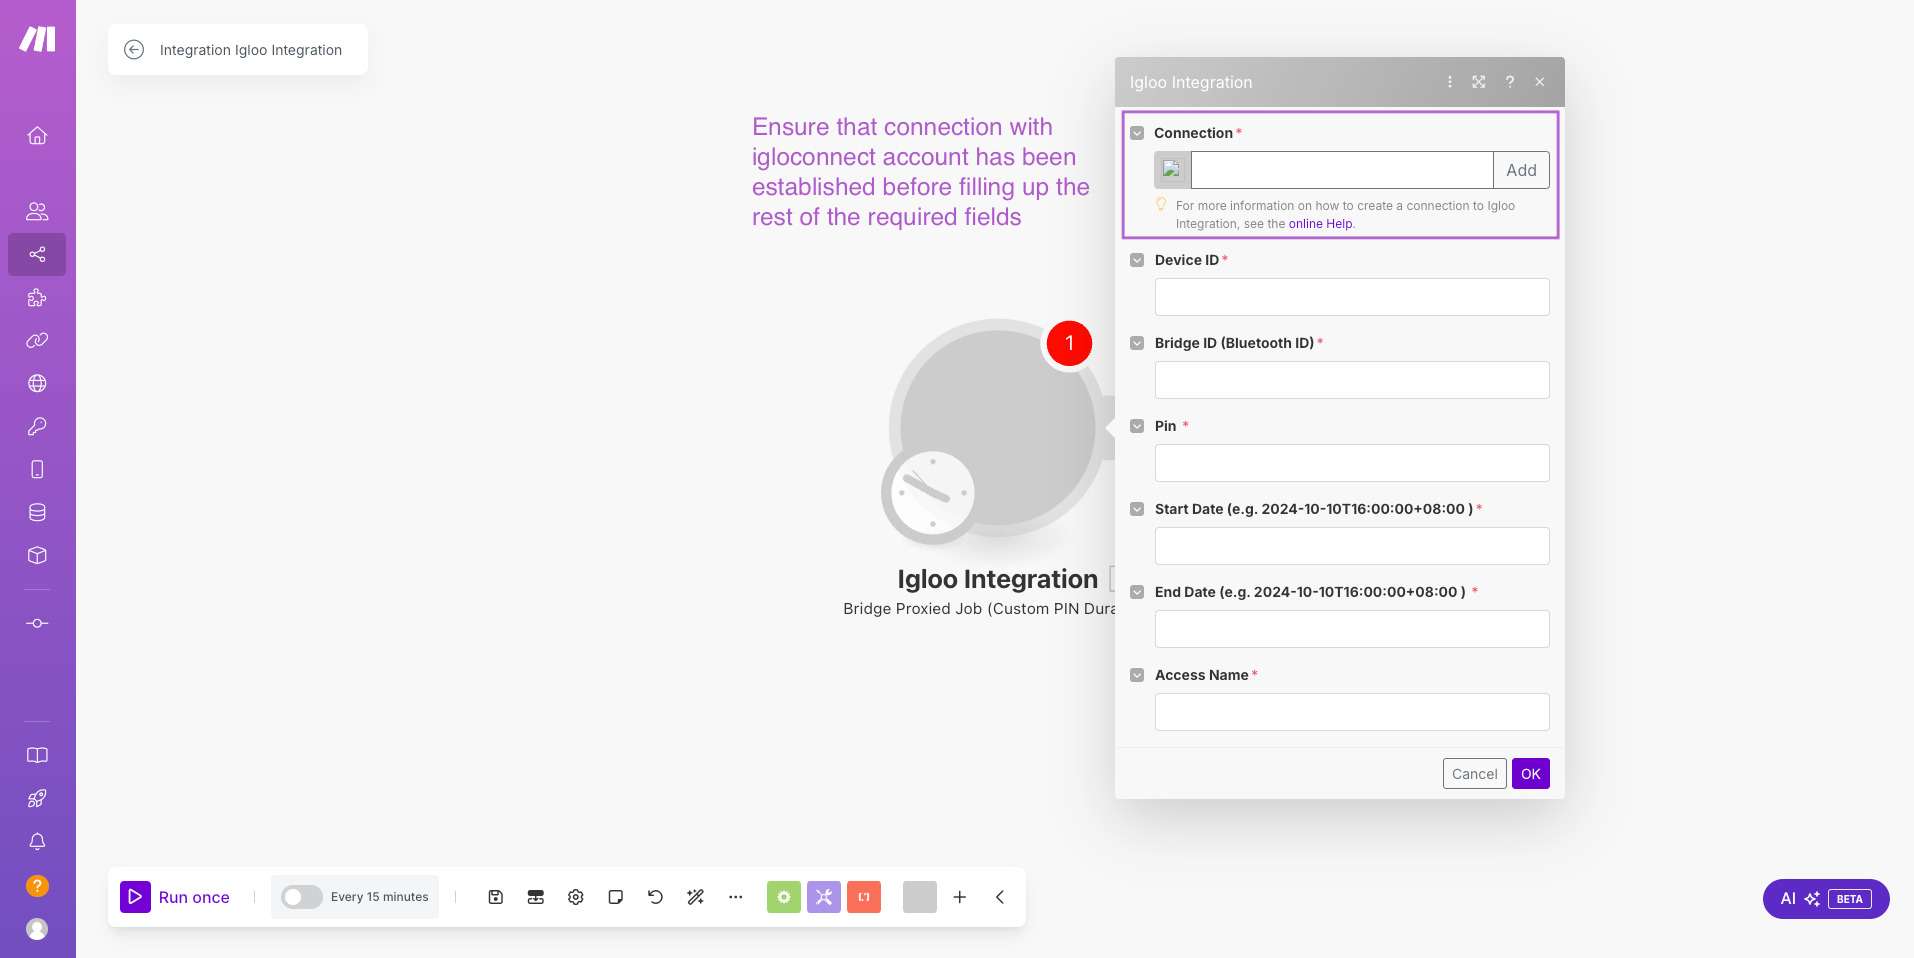Click the gray favorite module square in the toolbar

pyautogui.click(x=920, y=897)
